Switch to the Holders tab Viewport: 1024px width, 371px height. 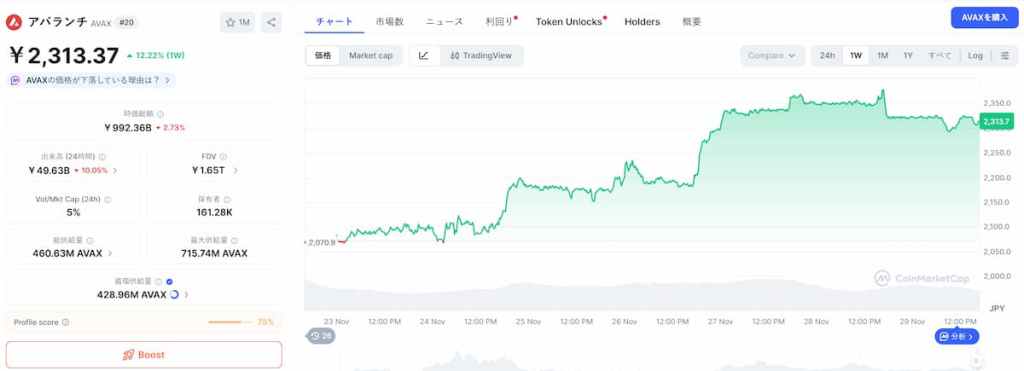tap(642, 22)
